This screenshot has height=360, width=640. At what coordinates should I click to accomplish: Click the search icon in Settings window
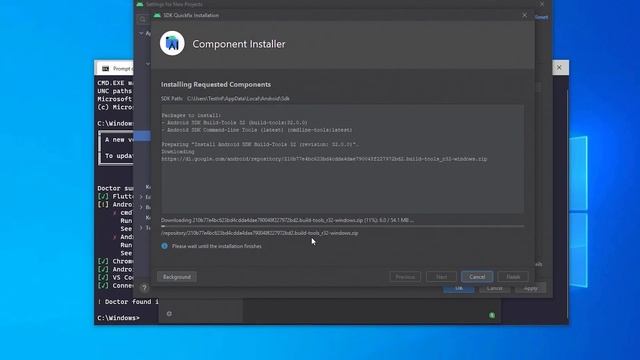coord(142,19)
